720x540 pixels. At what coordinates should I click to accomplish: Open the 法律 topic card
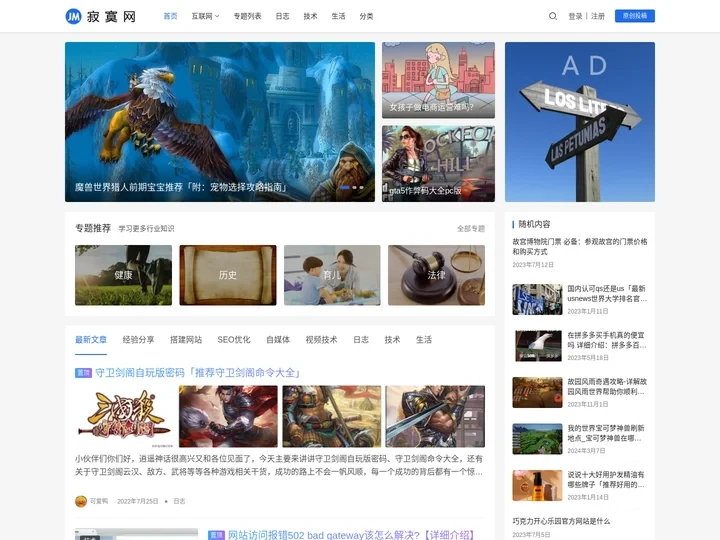(x=436, y=275)
